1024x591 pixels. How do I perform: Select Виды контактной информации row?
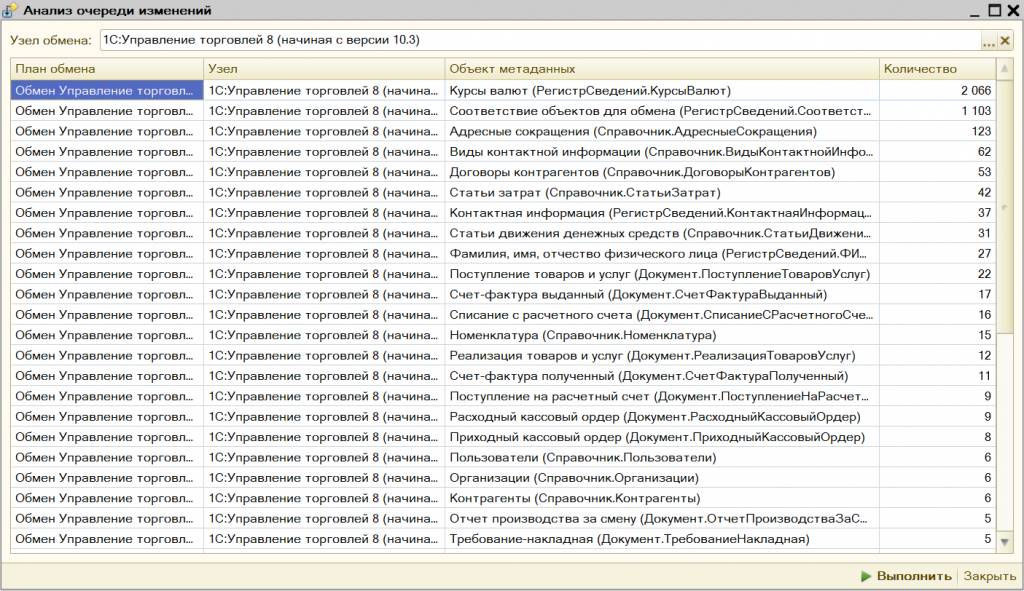503,152
